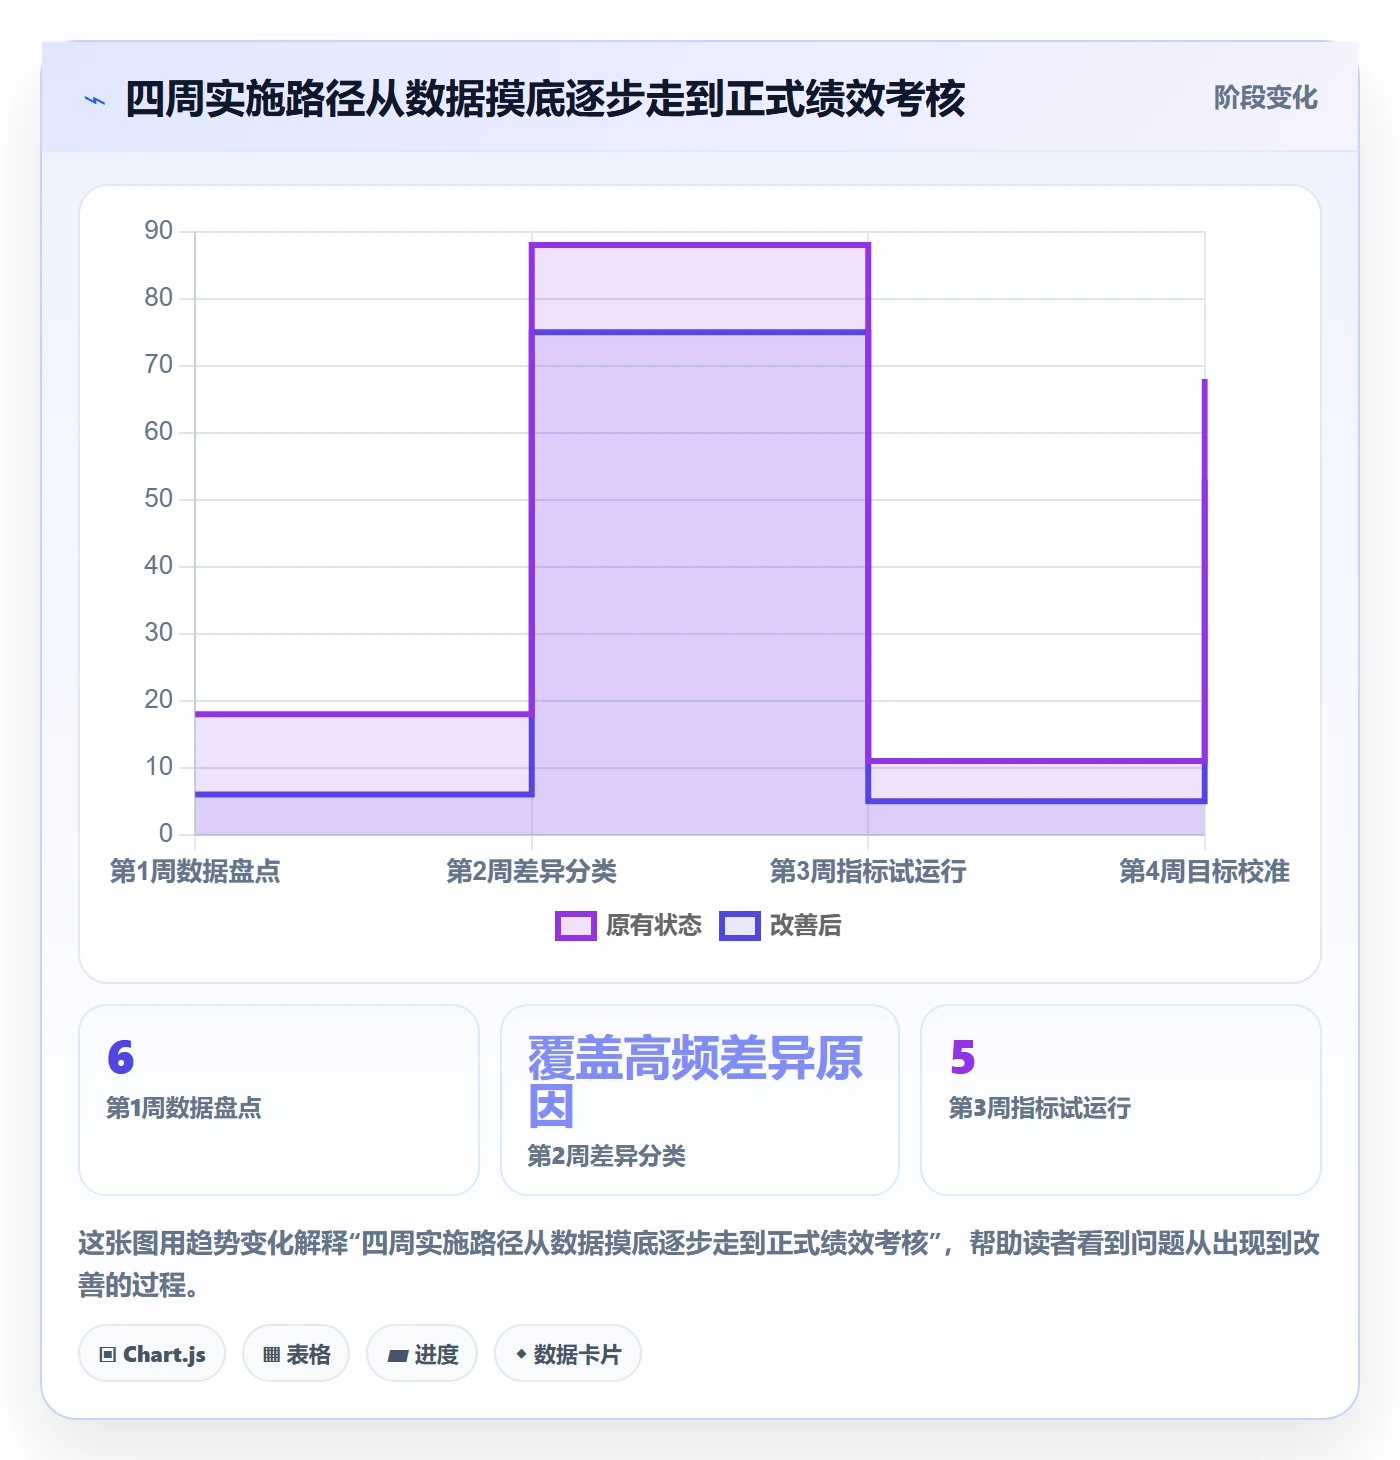The height and width of the screenshot is (1460, 1400).
Task: Click the y-axis value 90
Action: (x=159, y=231)
